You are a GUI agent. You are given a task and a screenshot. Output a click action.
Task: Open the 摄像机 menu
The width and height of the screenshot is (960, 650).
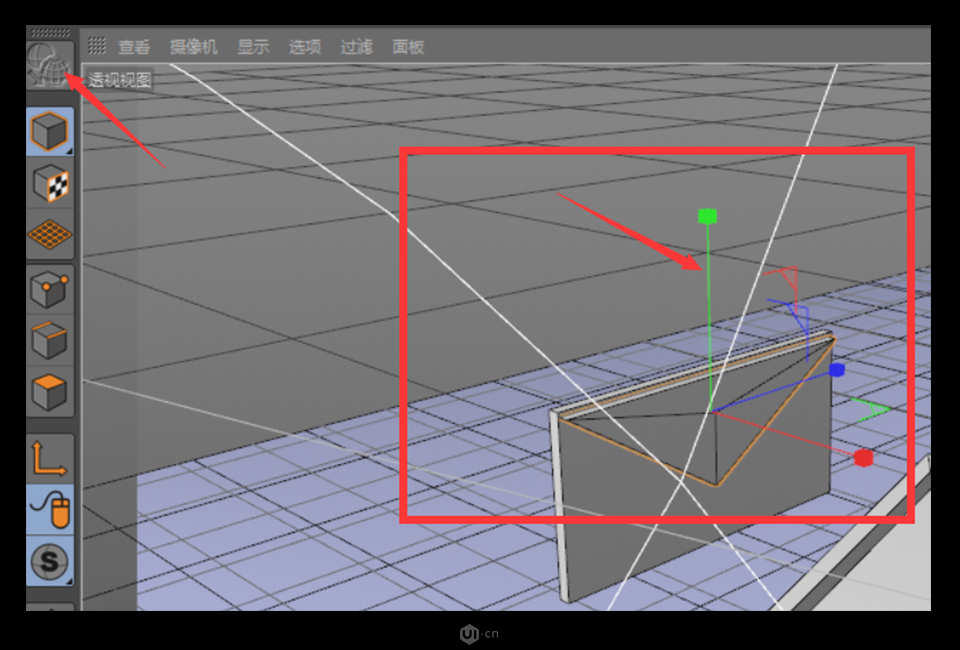click(x=193, y=45)
